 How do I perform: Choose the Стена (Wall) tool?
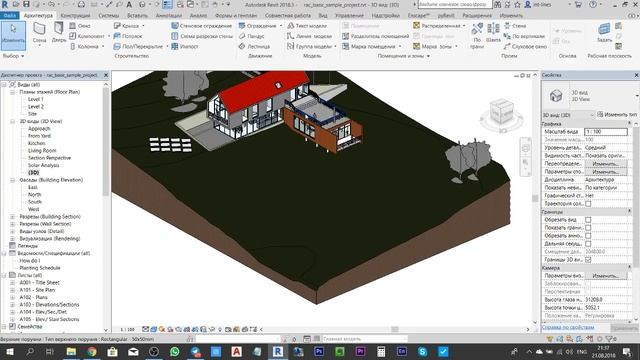pos(39,33)
